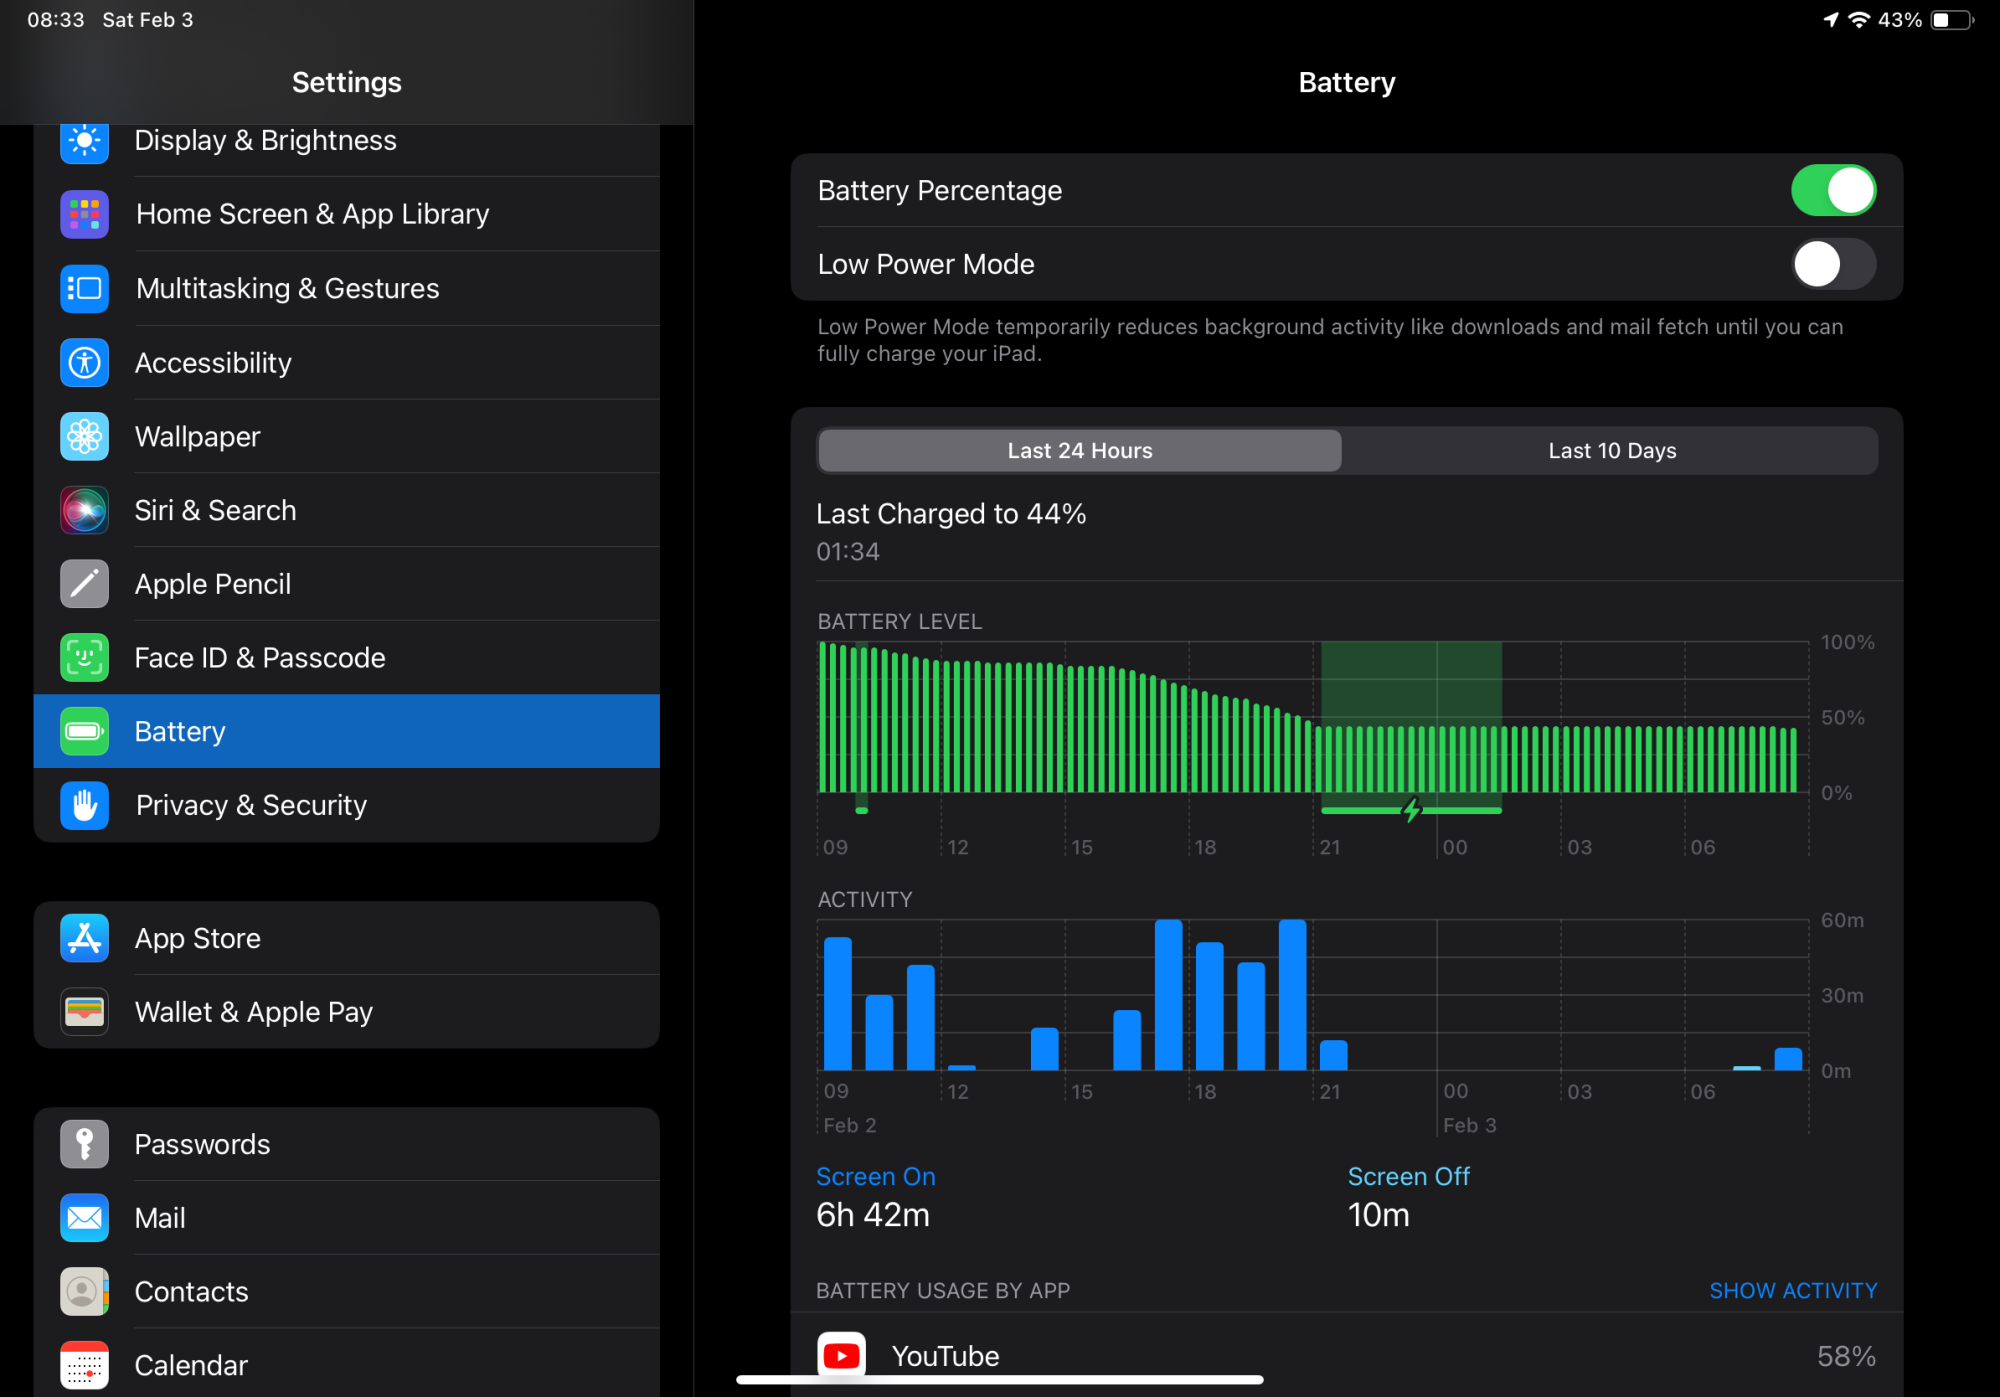Open Siri & Search icon
Image resolution: width=2000 pixels, height=1397 pixels.
pyautogui.click(x=84, y=511)
